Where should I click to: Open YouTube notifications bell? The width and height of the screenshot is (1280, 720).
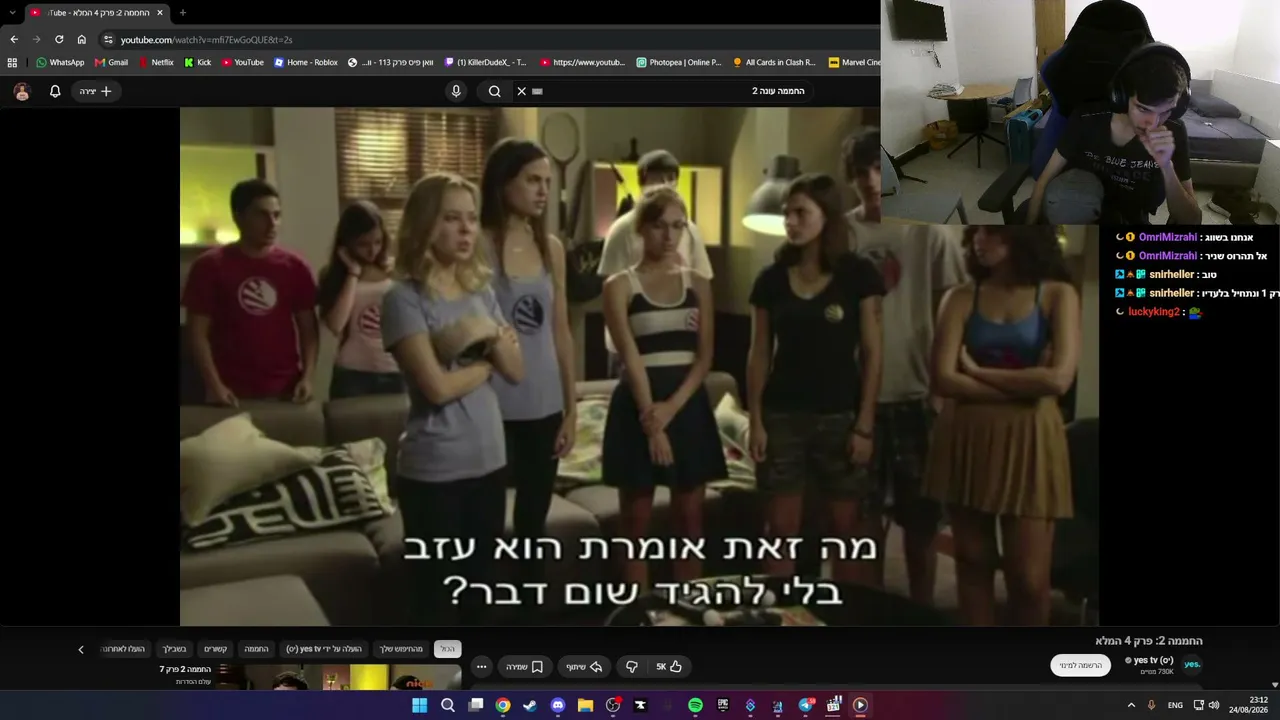55,91
